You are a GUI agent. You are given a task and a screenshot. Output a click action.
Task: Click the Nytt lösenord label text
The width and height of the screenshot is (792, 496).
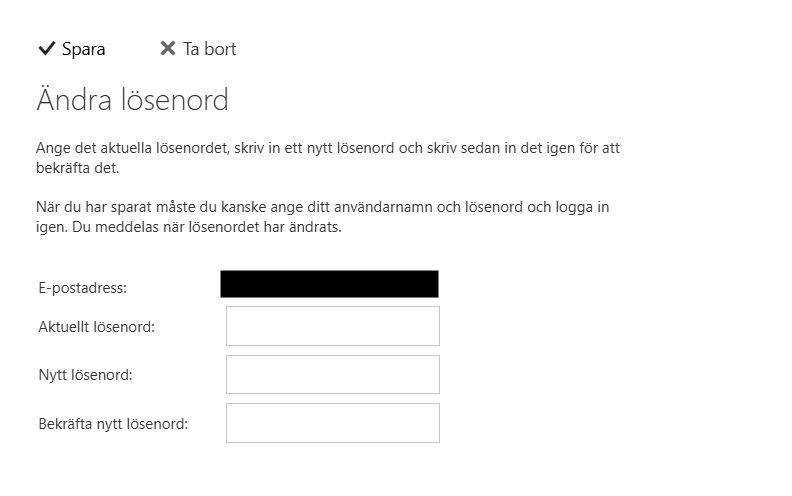[x=85, y=375]
